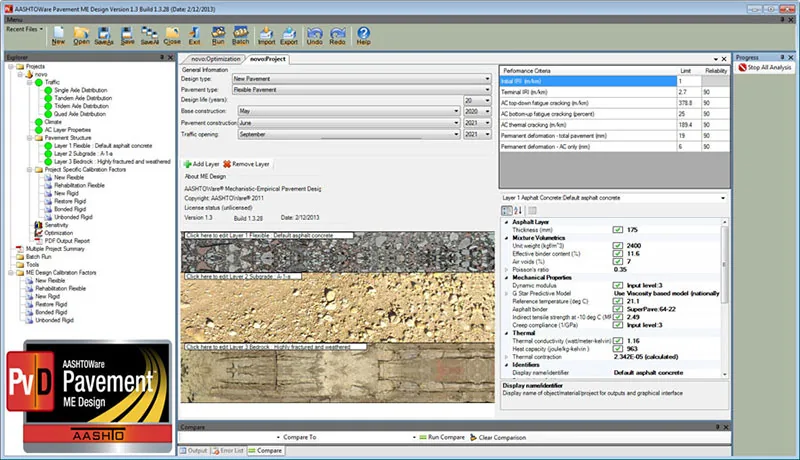Start analysis with the Run icon
This screenshot has width=800, height=460.
click(218, 36)
